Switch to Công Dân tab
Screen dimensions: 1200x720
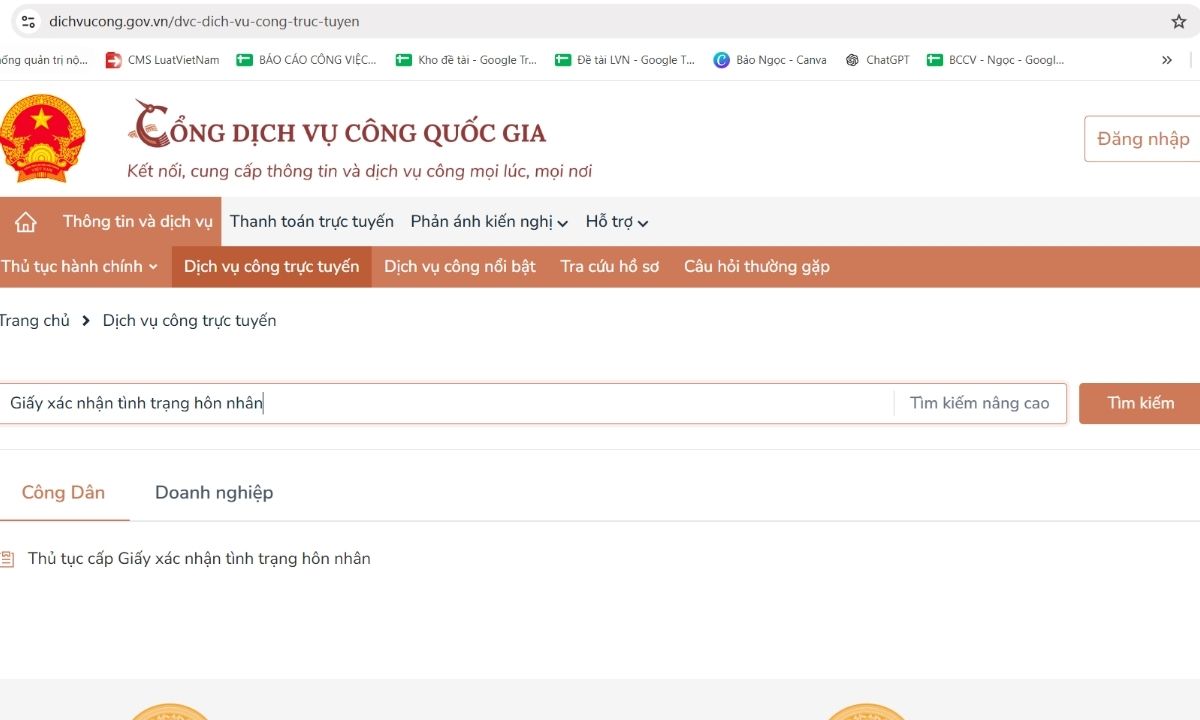coord(63,492)
